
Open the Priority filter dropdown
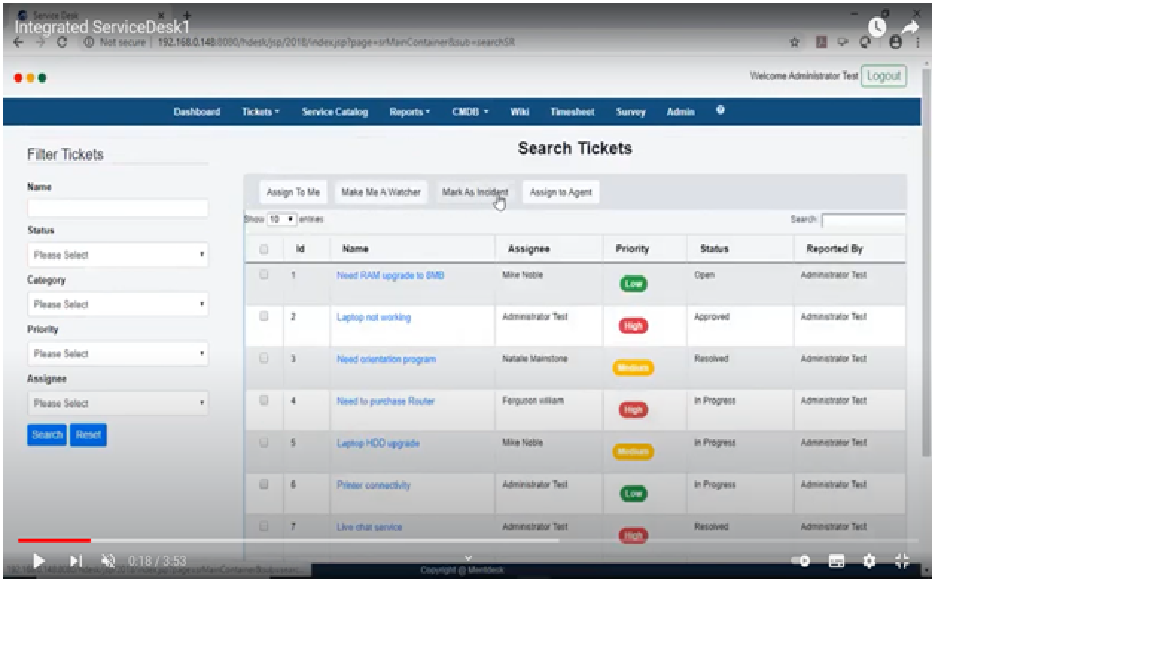click(118, 353)
